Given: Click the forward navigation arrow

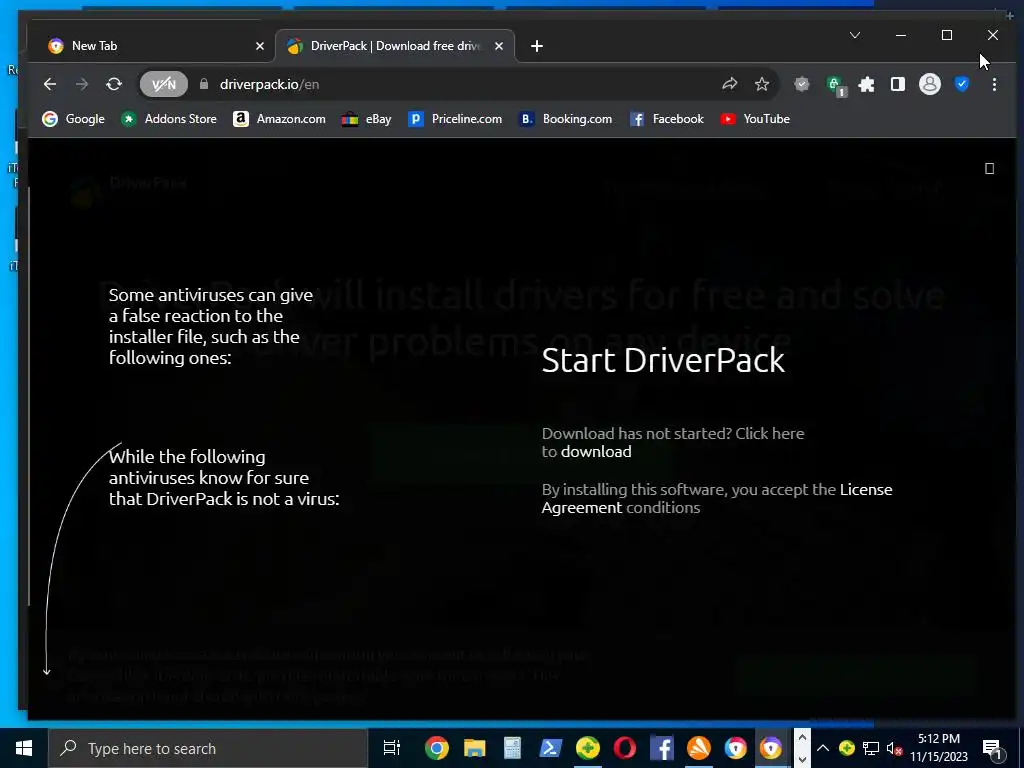Looking at the screenshot, I should (x=82, y=84).
